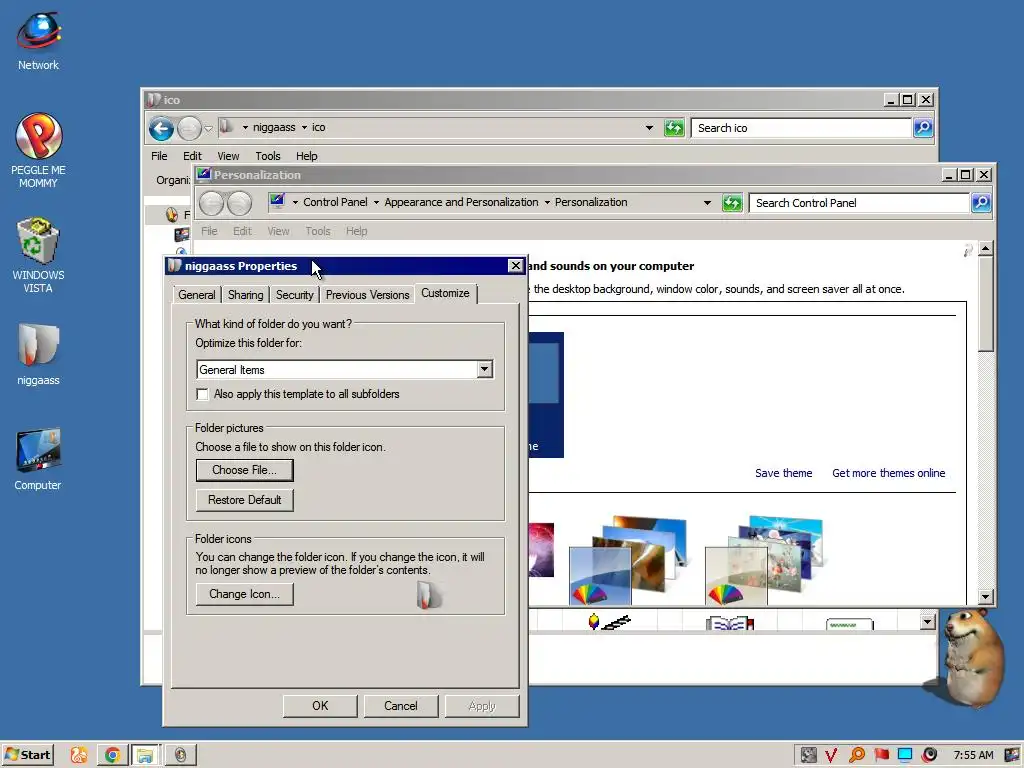Refresh the Personalization window
Viewport: 1024px width, 768px height.
coord(732,203)
